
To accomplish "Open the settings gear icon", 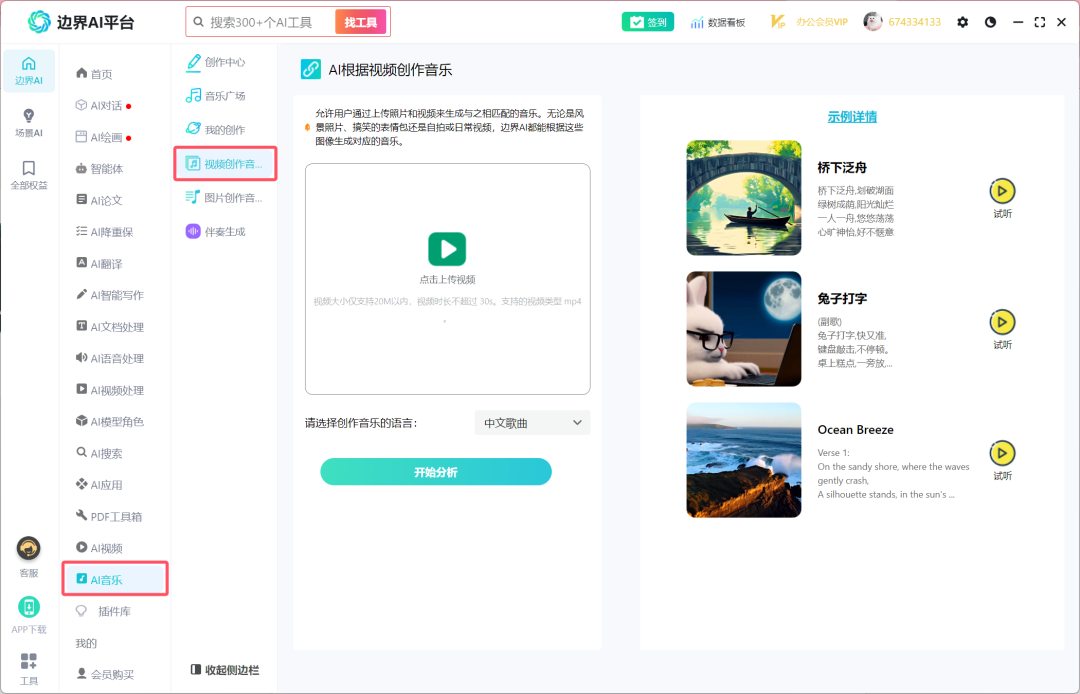I will [x=963, y=22].
